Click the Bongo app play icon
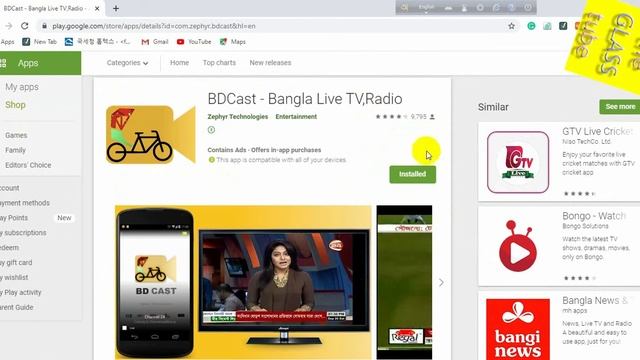This screenshot has width=640, height=360. pyautogui.click(x=518, y=246)
